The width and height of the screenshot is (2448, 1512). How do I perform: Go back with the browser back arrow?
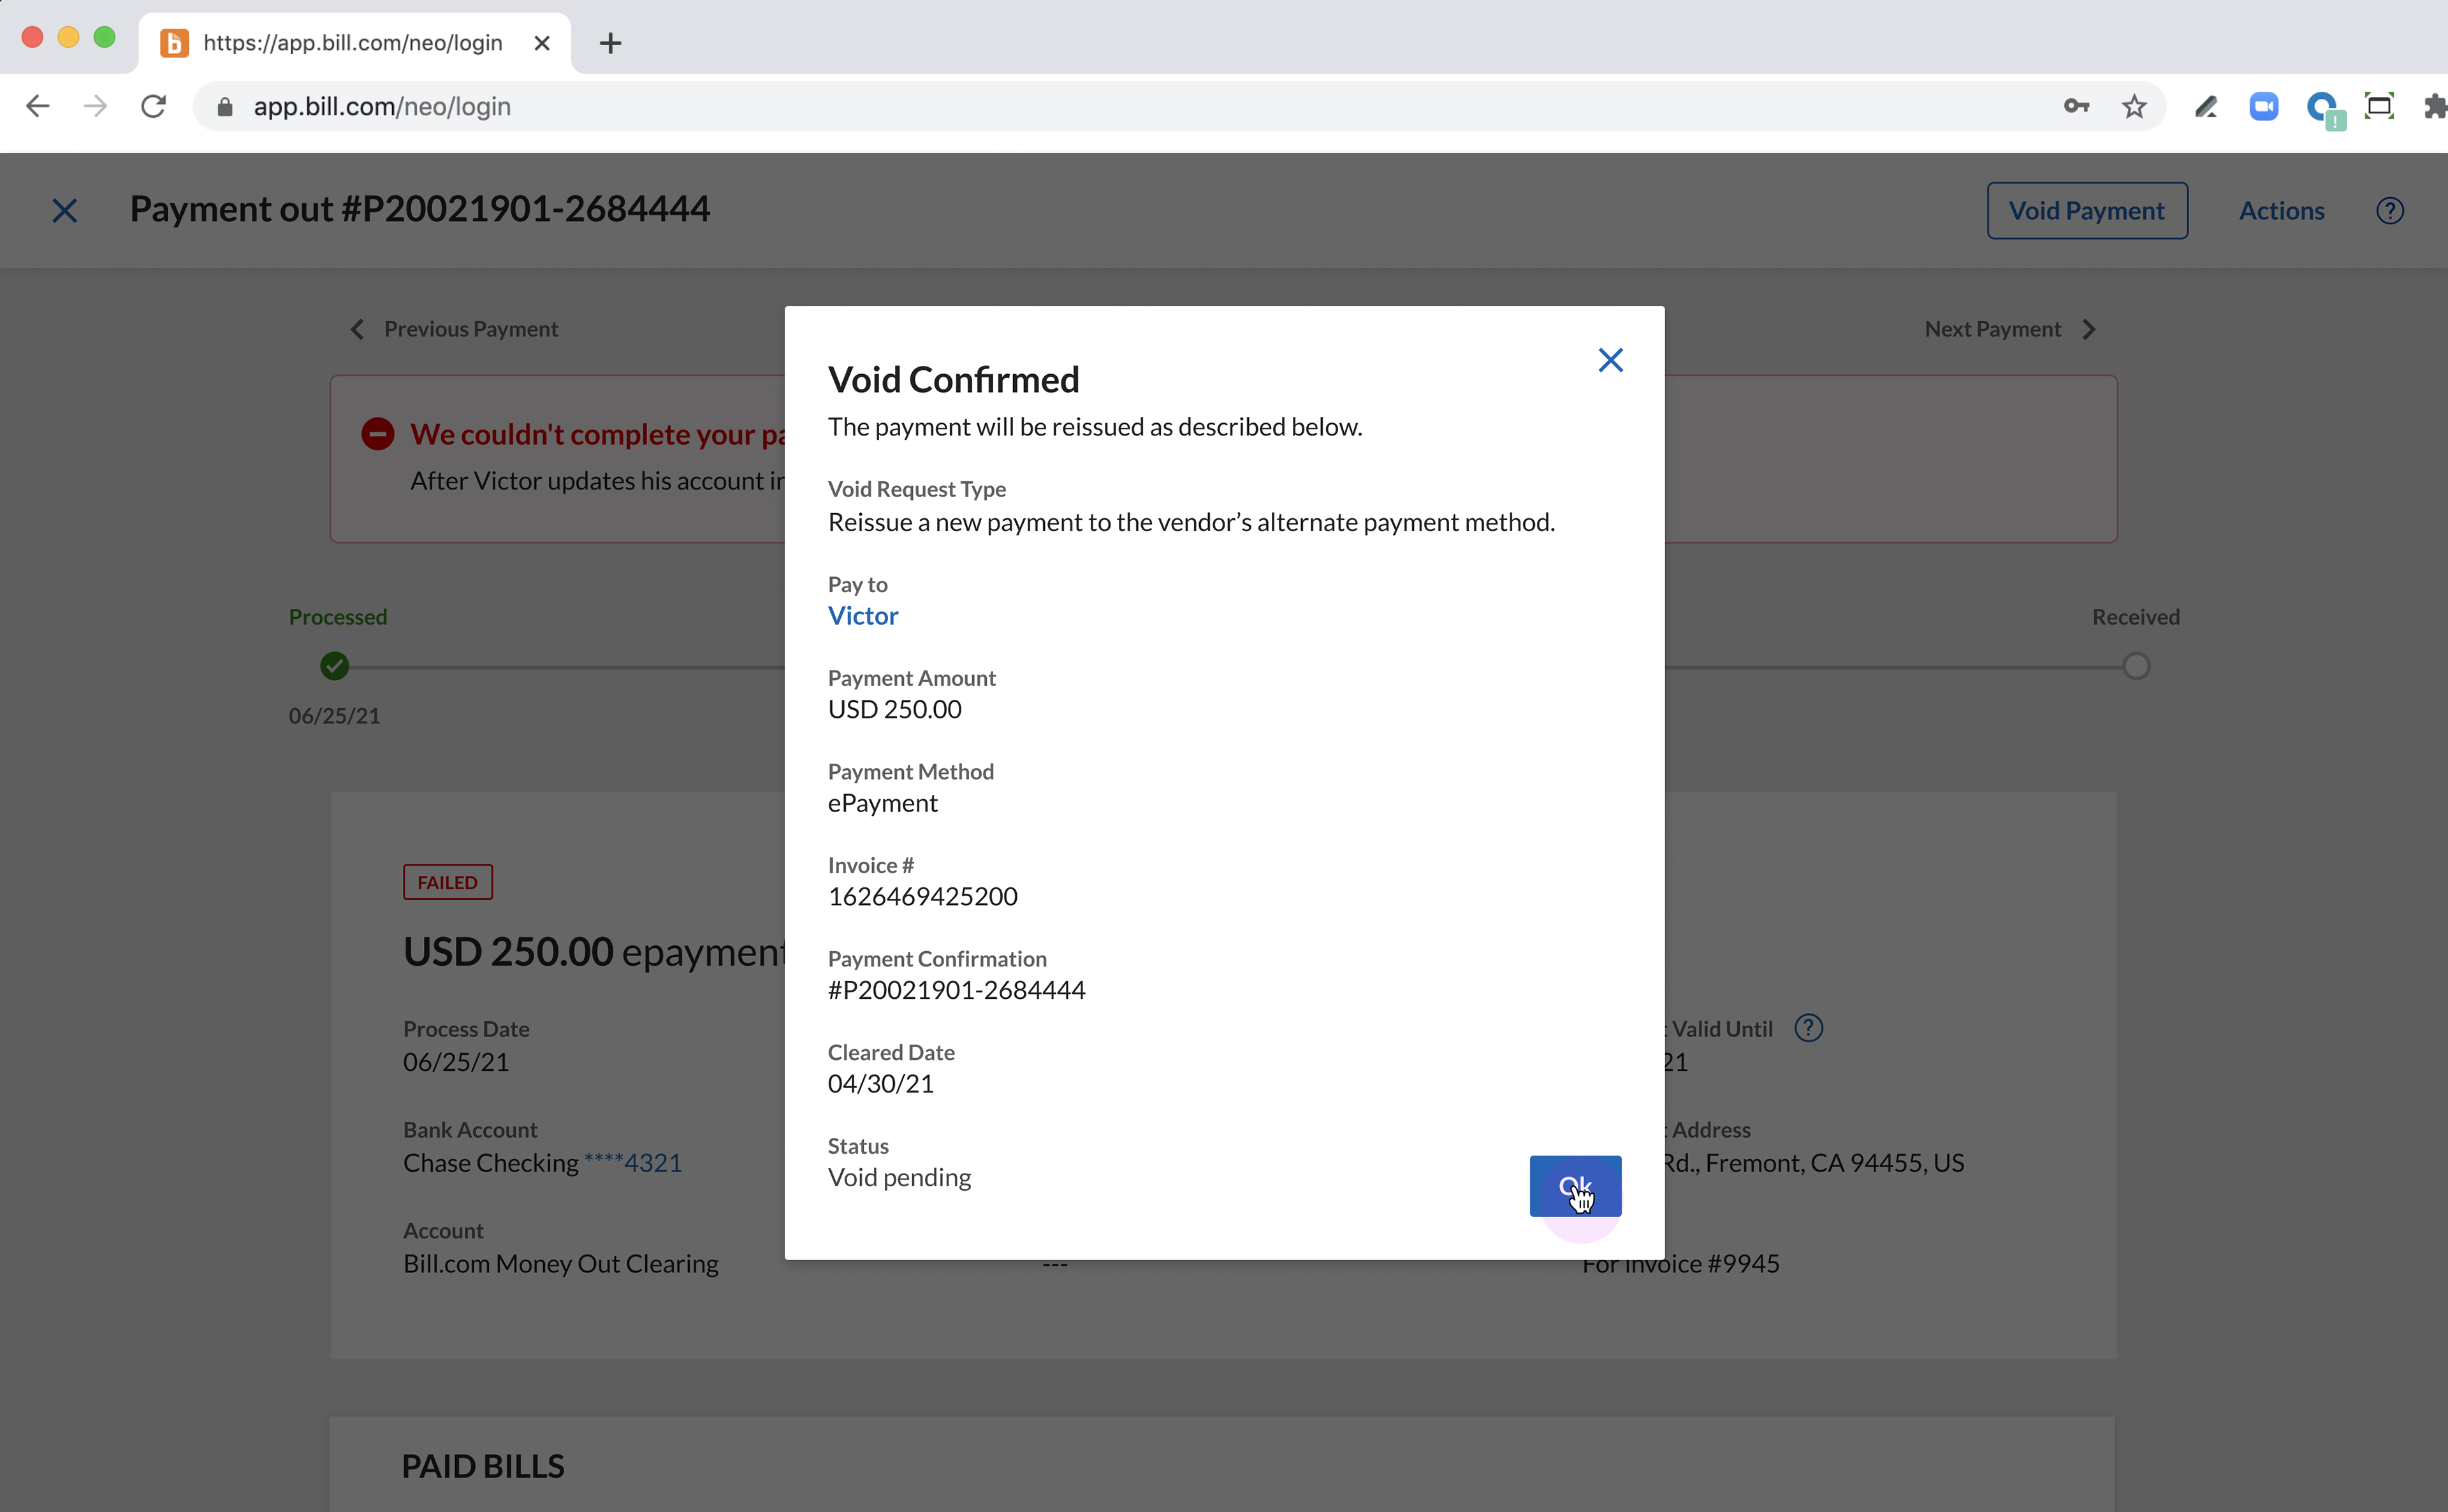pos(38,106)
